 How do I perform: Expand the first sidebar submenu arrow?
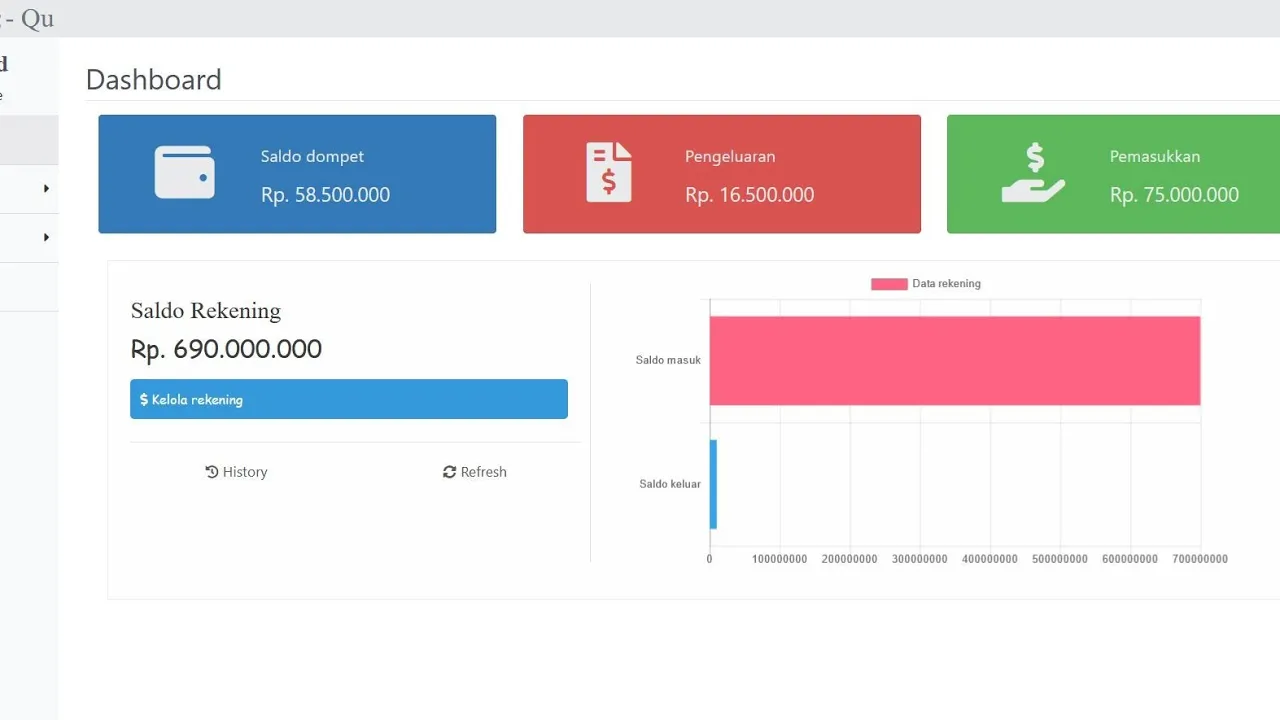[46, 188]
